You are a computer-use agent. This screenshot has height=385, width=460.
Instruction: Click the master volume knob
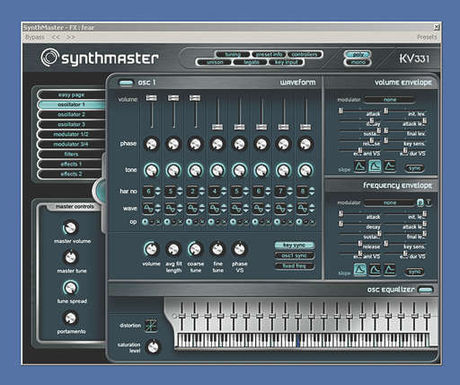70,228
